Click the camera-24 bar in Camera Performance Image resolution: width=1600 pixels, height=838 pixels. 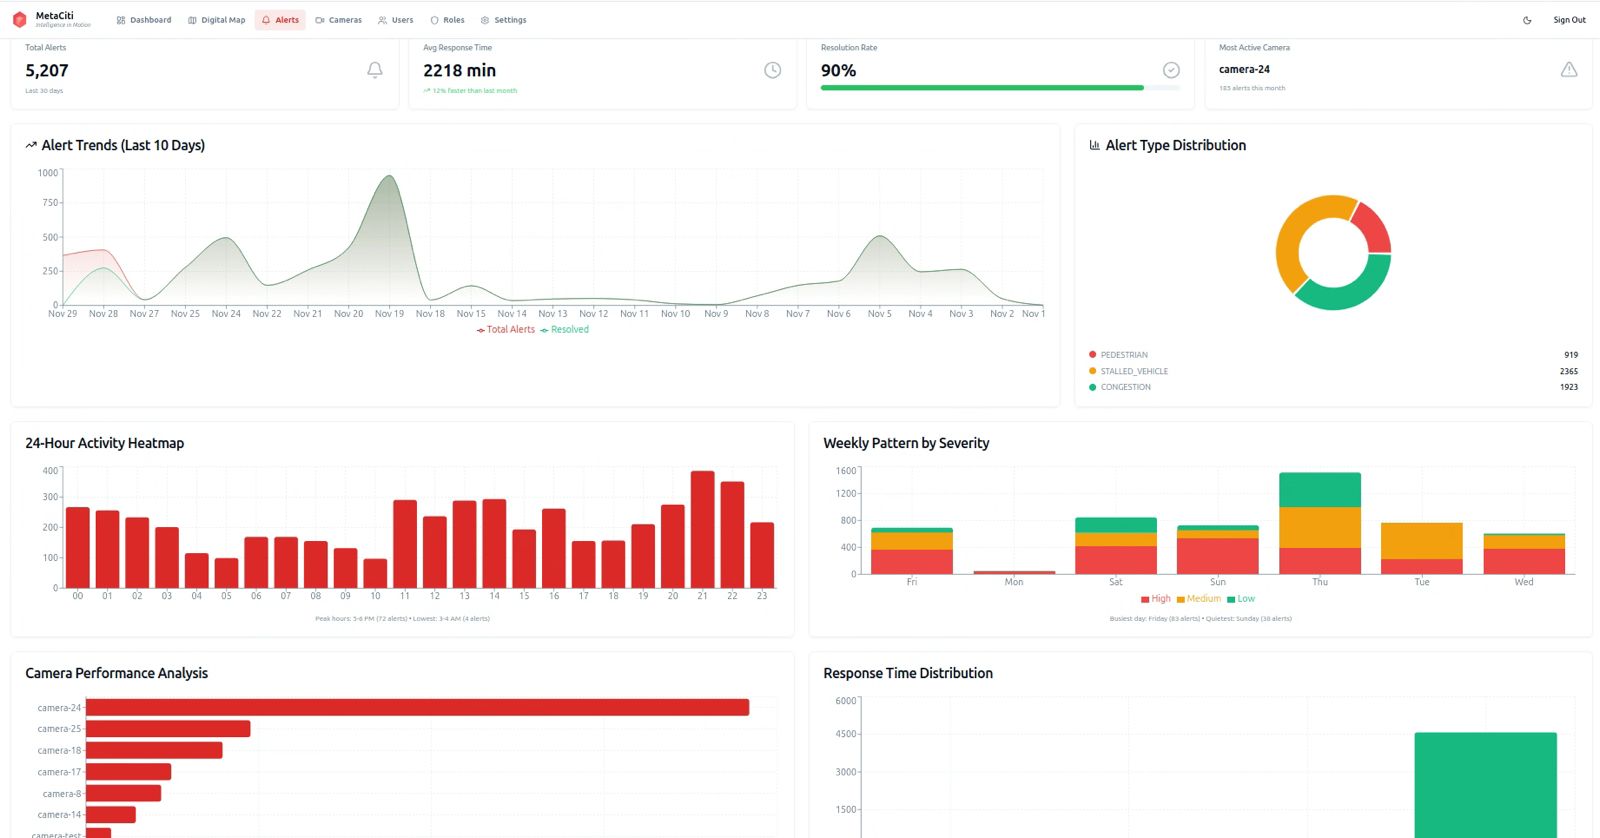pyautogui.click(x=417, y=708)
